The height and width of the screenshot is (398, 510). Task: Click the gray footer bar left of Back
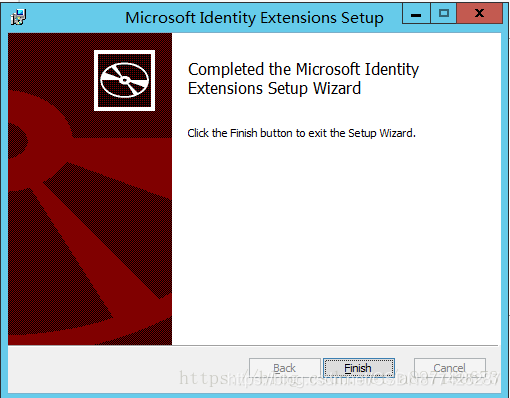click(128, 368)
